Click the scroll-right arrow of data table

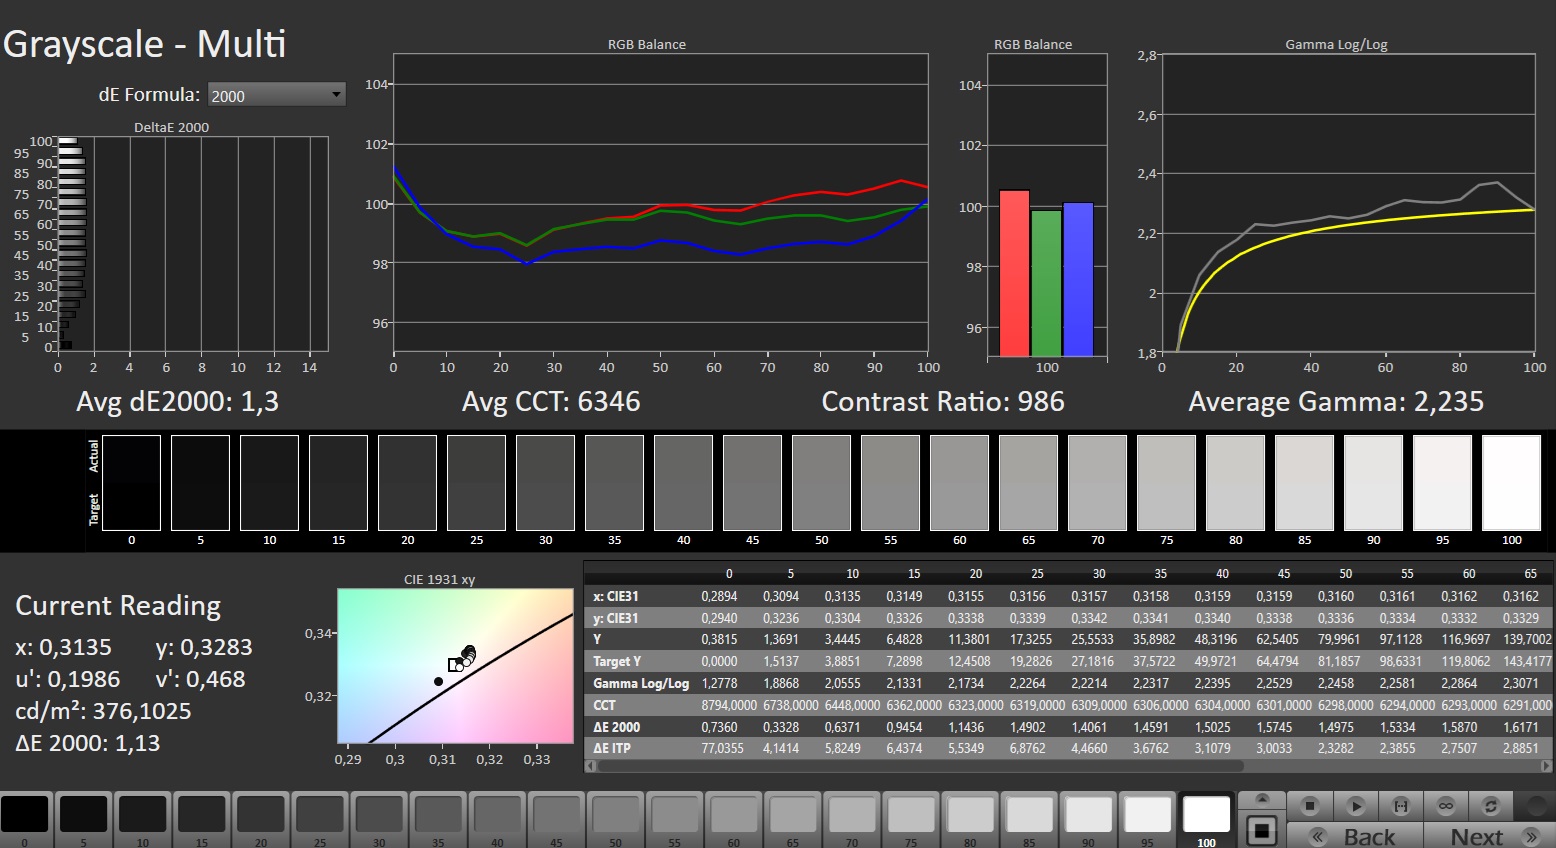point(1548,766)
